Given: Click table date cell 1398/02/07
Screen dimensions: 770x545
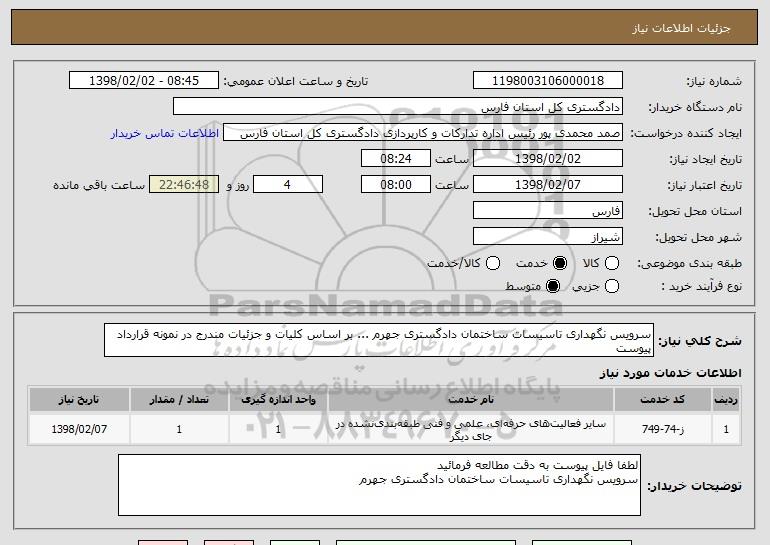Looking at the screenshot, I should pyautogui.click(x=79, y=429).
